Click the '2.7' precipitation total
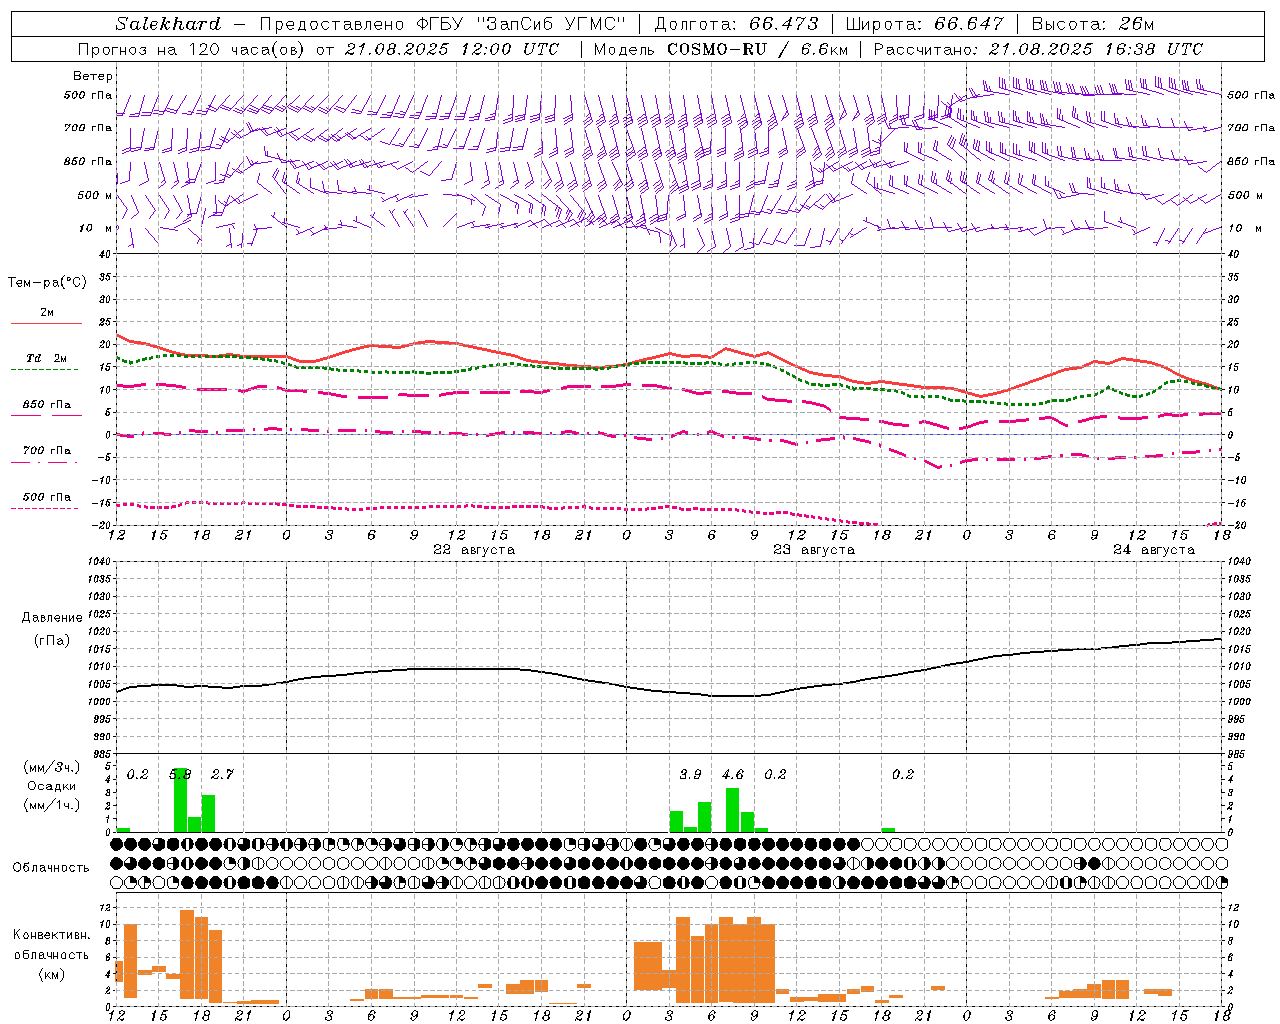1280x1024 pixels. coord(222,774)
